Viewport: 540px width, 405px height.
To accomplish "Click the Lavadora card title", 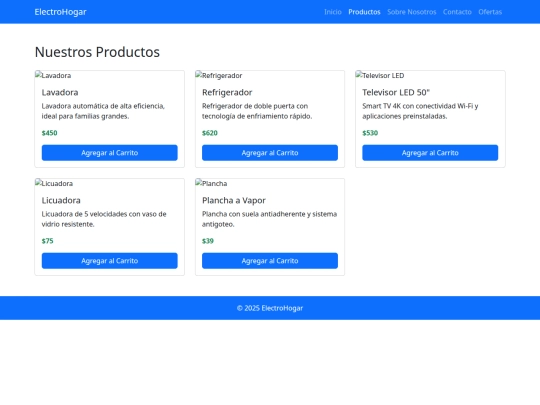I will (x=60, y=92).
